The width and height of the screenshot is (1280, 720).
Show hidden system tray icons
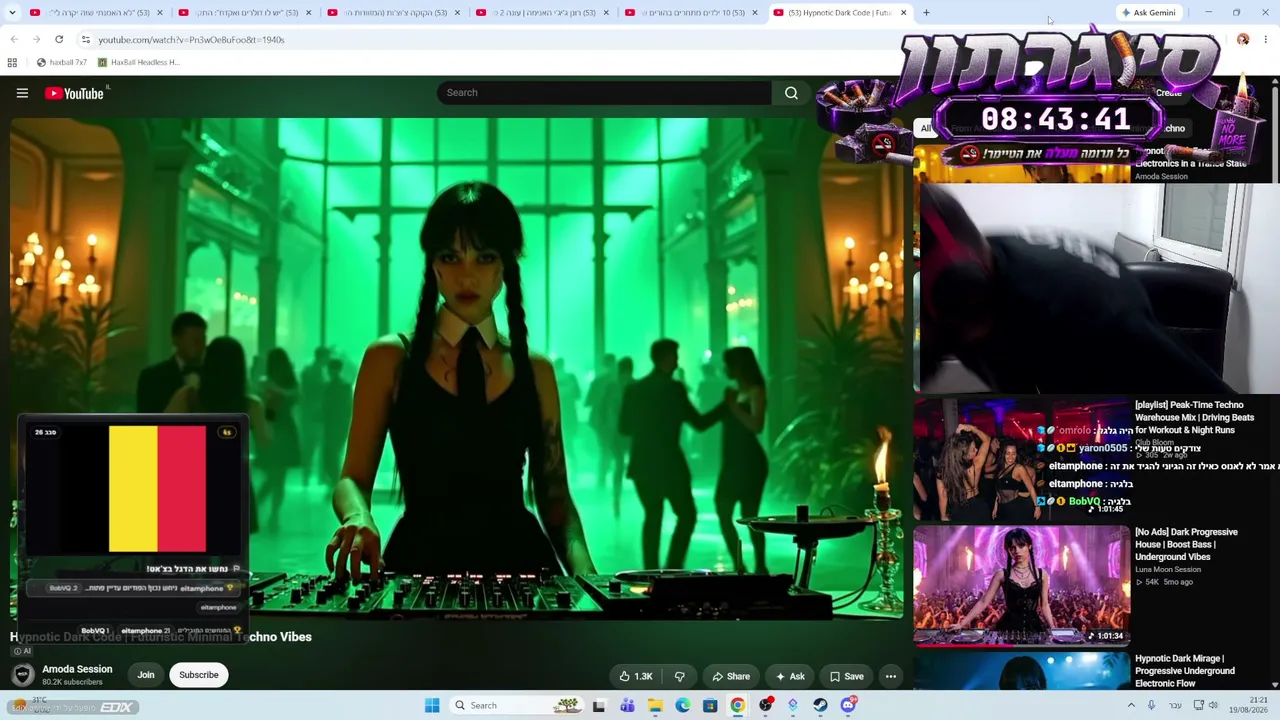1131,706
